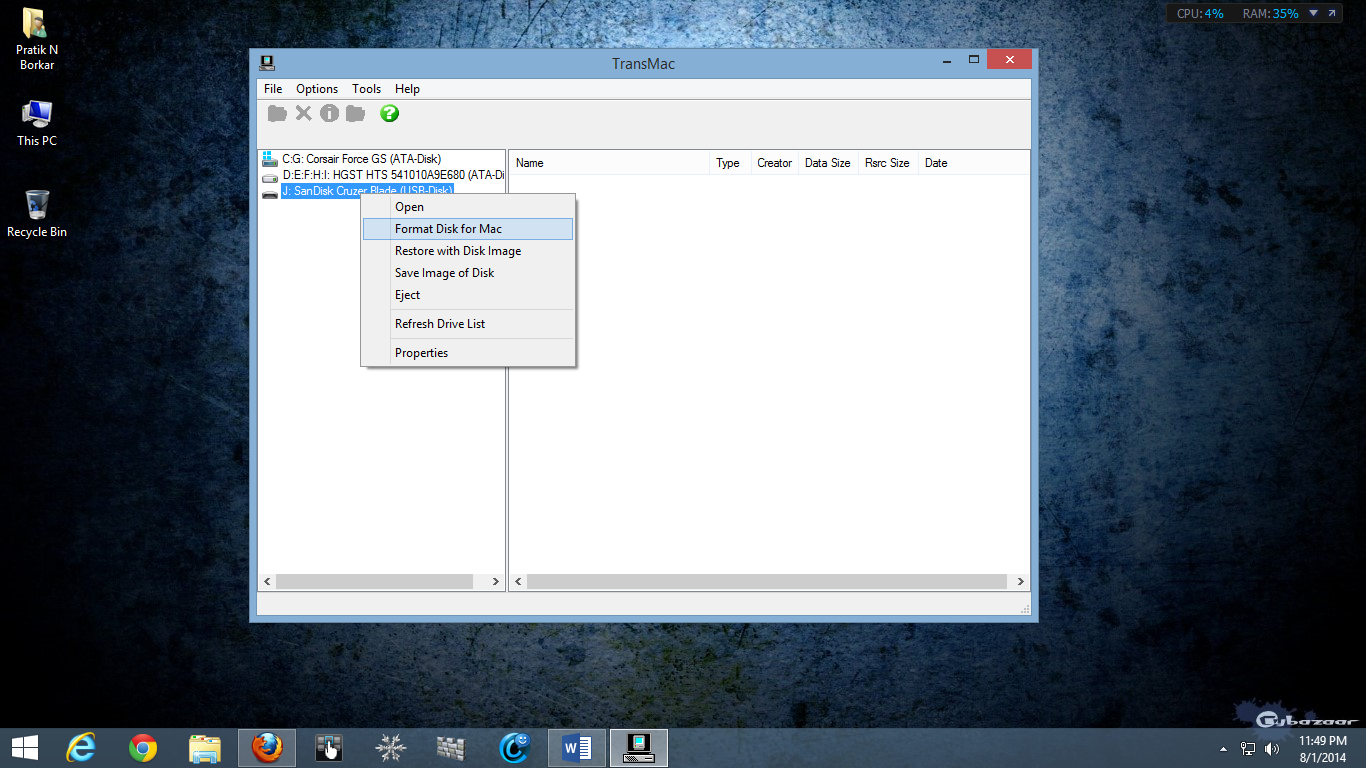Select the J: SanDisk Cruzer Blade drive
The height and width of the screenshot is (768, 1366).
[367, 191]
